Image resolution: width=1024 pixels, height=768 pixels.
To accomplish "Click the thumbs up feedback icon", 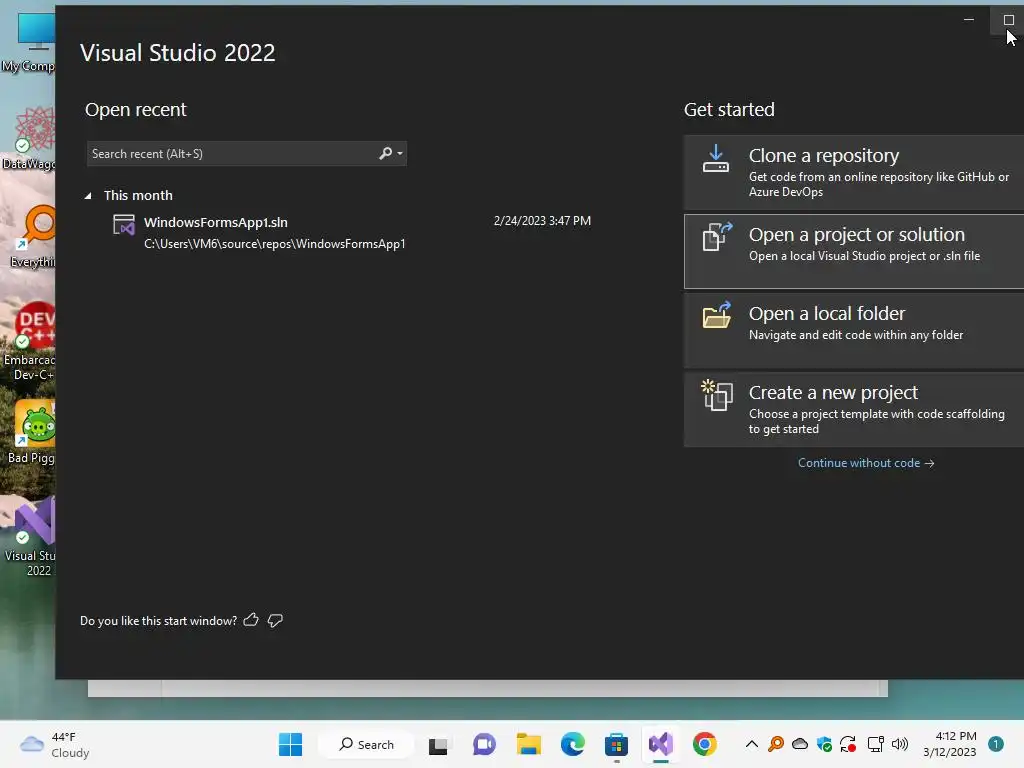I will [x=251, y=620].
